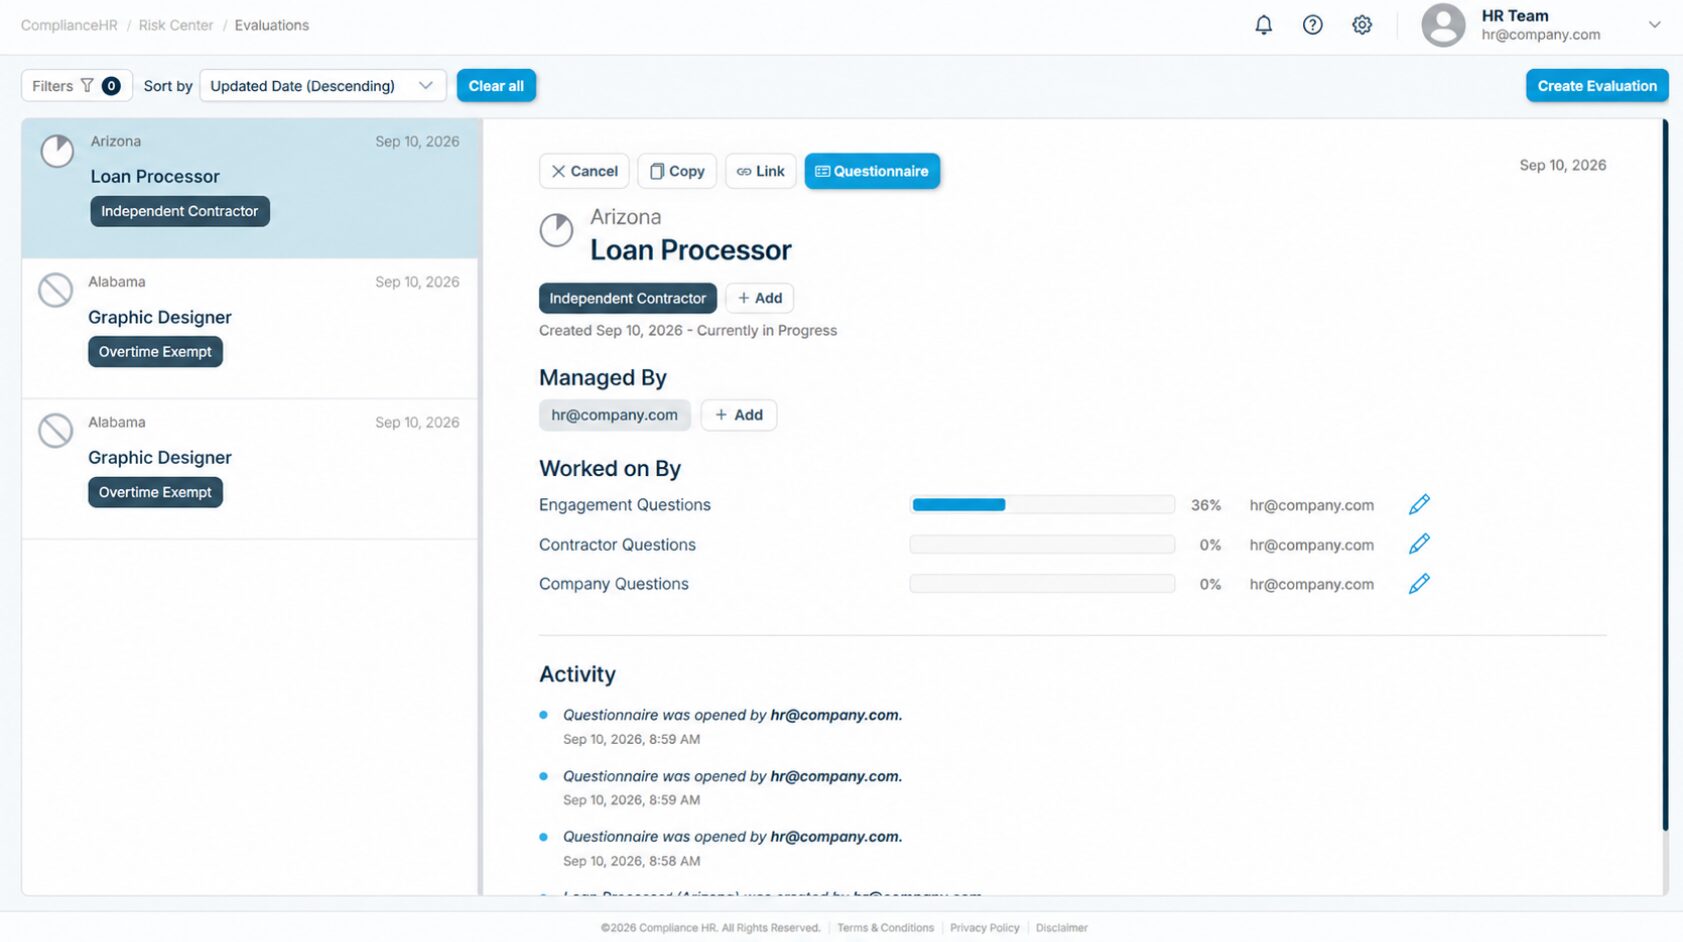This screenshot has height=942, width=1683.
Task: Cancel the evaluation
Action: 584,171
